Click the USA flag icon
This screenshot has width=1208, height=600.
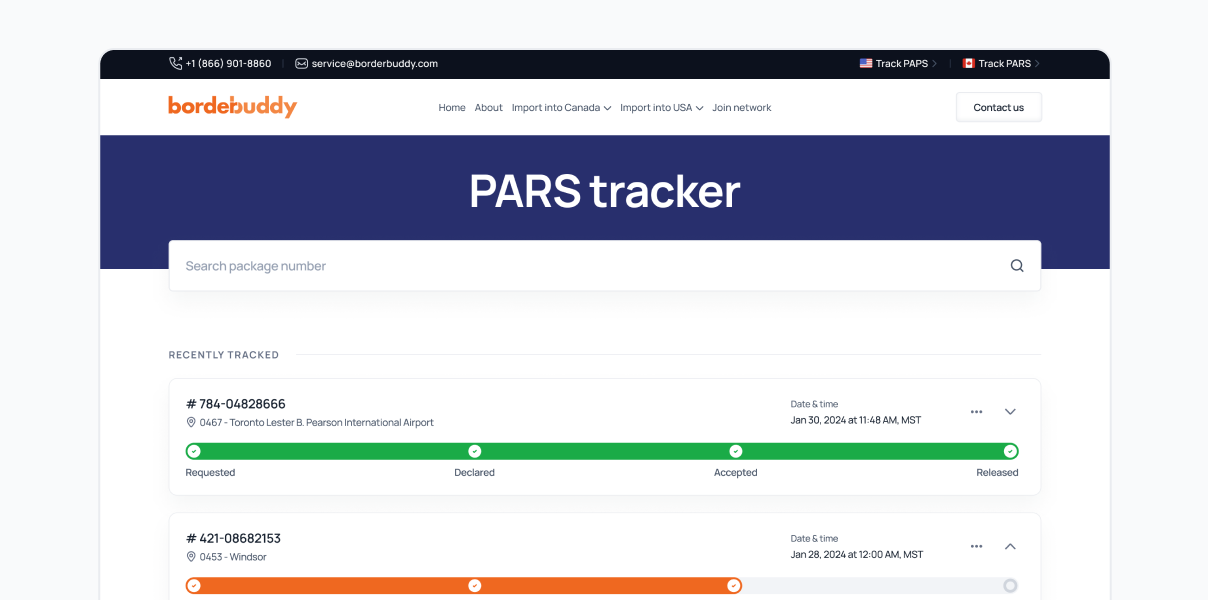(x=866, y=63)
